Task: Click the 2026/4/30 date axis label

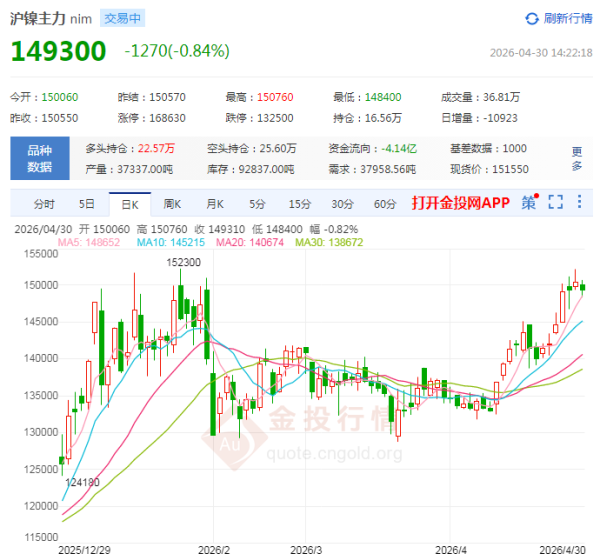Action: pyautogui.click(x=562, y=549)
